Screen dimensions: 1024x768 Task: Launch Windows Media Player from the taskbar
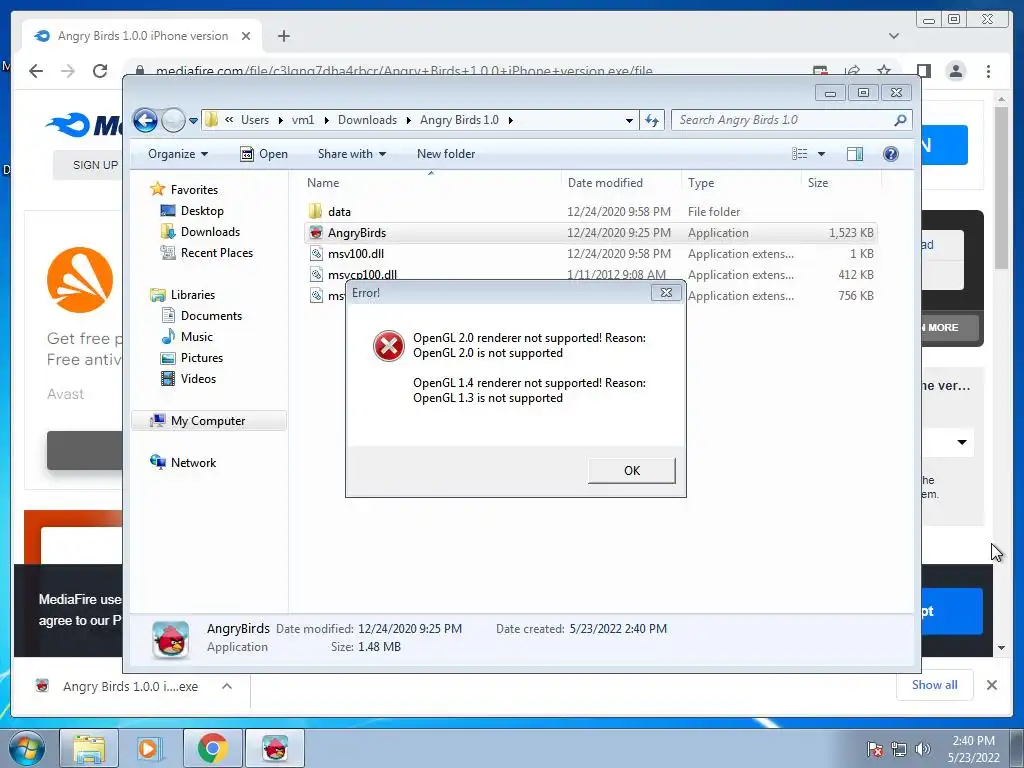[148, 748]
